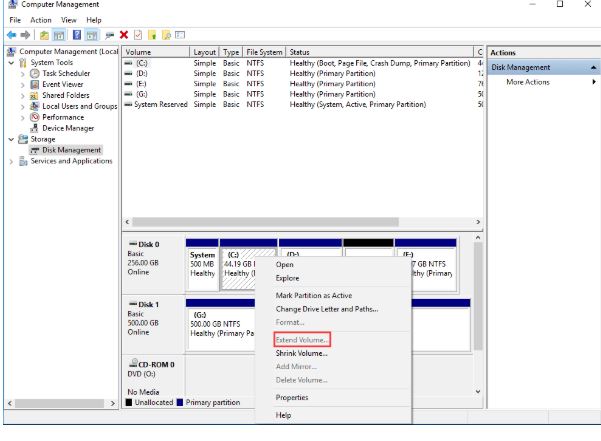The height and width of the screenshot is (441, 601).
Task: Sort the volume list by File System column
Action: 264,51
